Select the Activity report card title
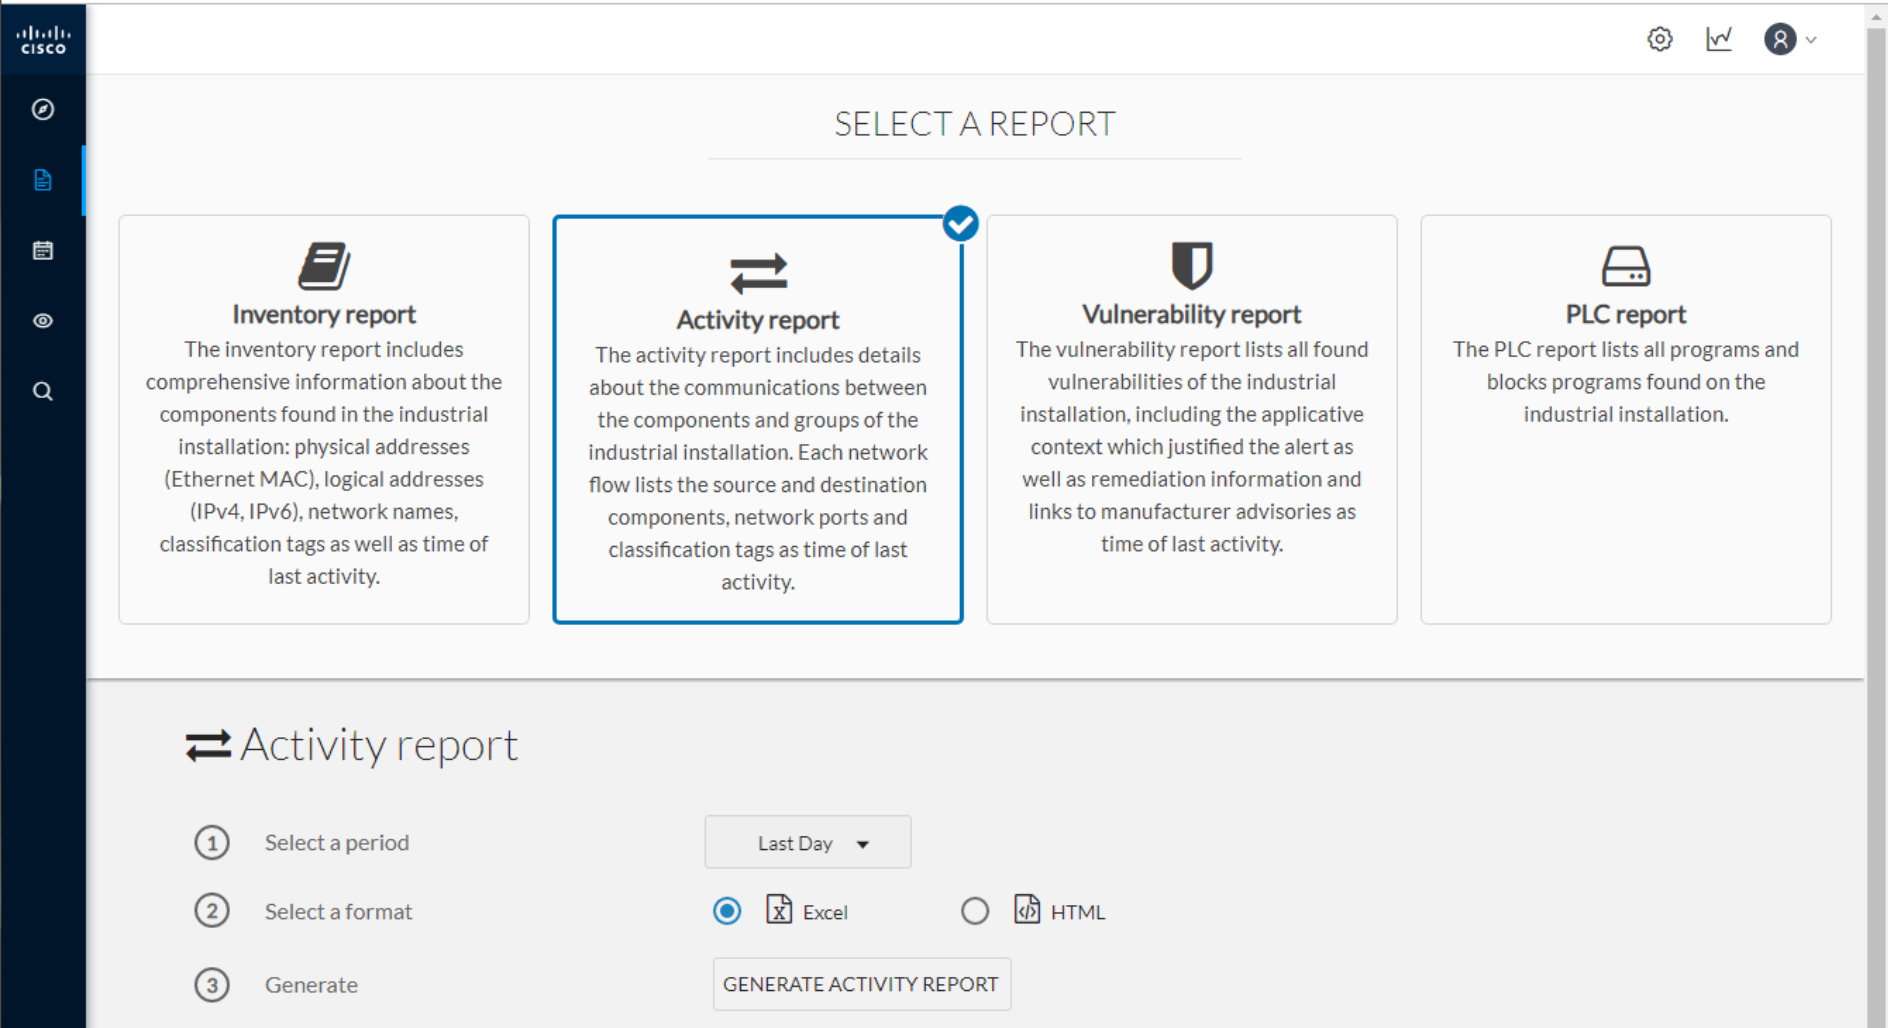This screenshot has height=1028, width=1888. pyautogui.click(x=758, y=320)
